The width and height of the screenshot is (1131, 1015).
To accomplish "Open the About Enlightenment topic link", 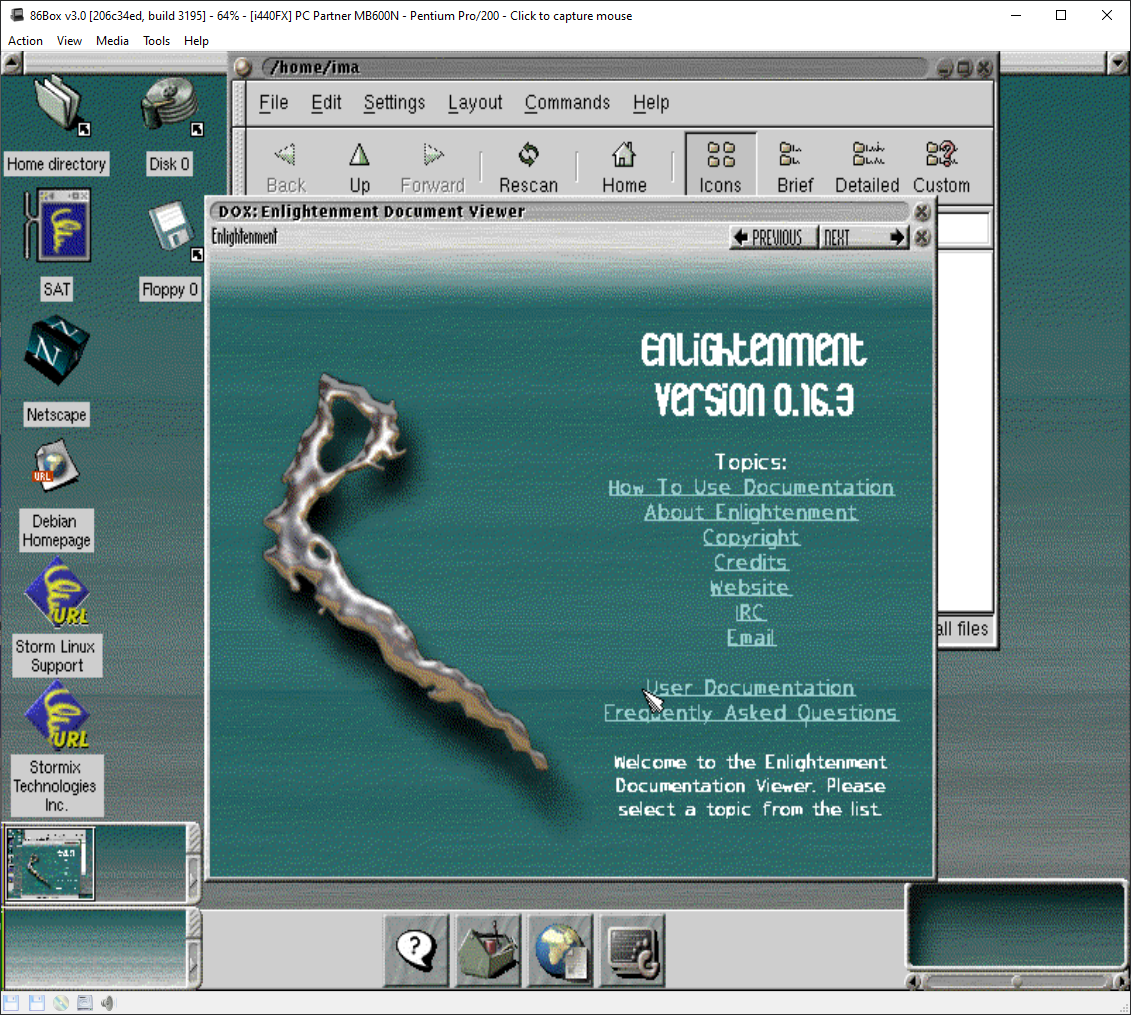I will click(751, 512).
